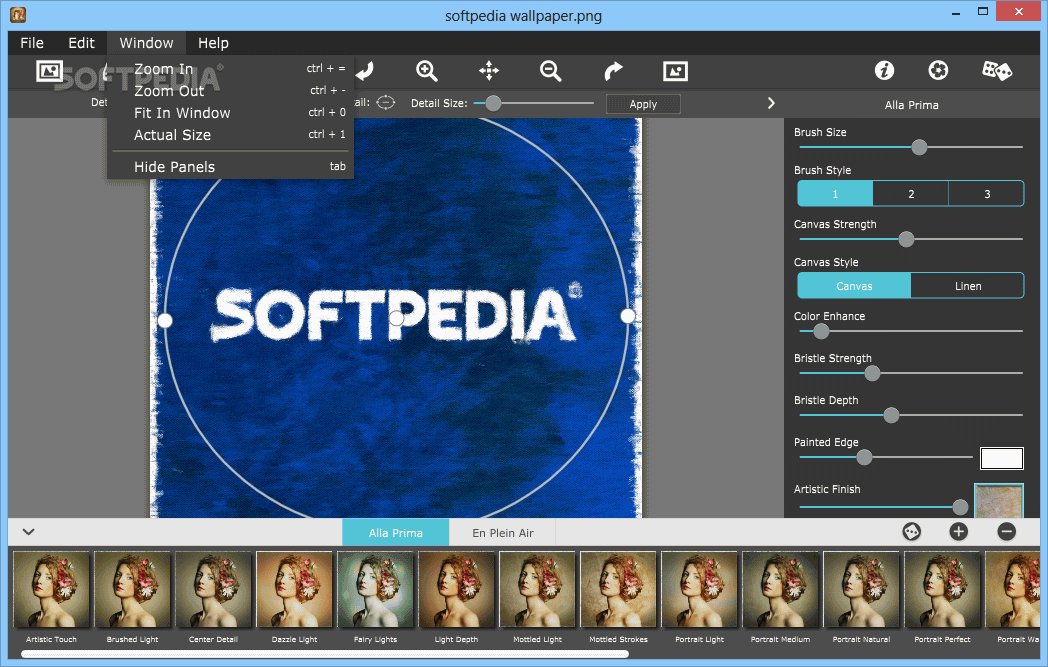This screenshot has width=1048, height=667.
Task: Close the open Window menu
Action: tap(146, 43)
